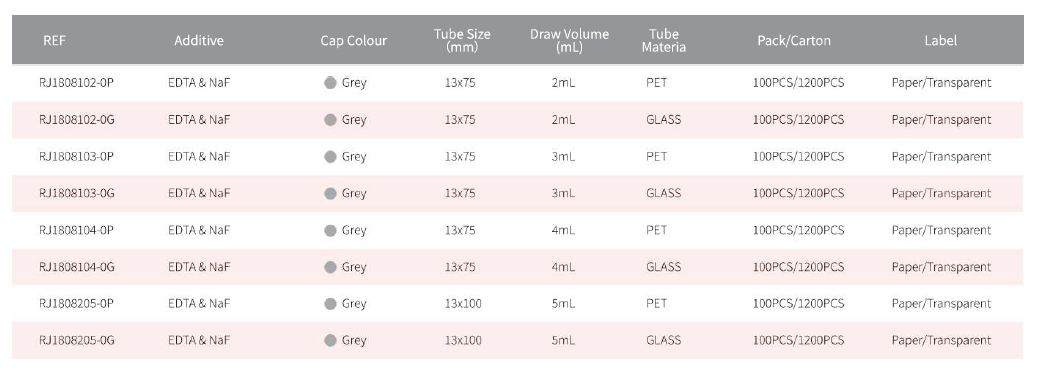Click the Label column header
Image resolution: width=1037 pixels, height=378 pixels.
pos(940,40)
